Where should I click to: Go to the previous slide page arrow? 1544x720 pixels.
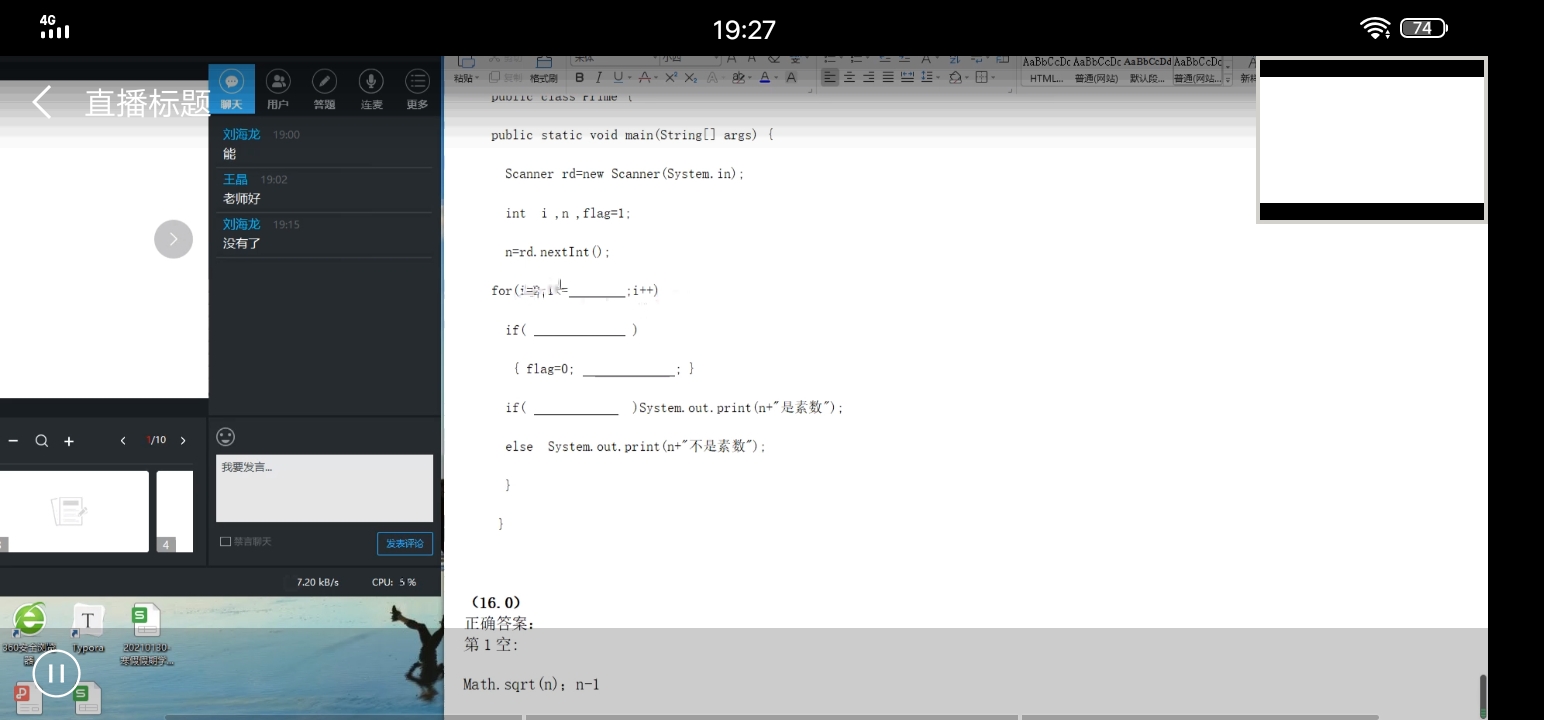(123, 440)
